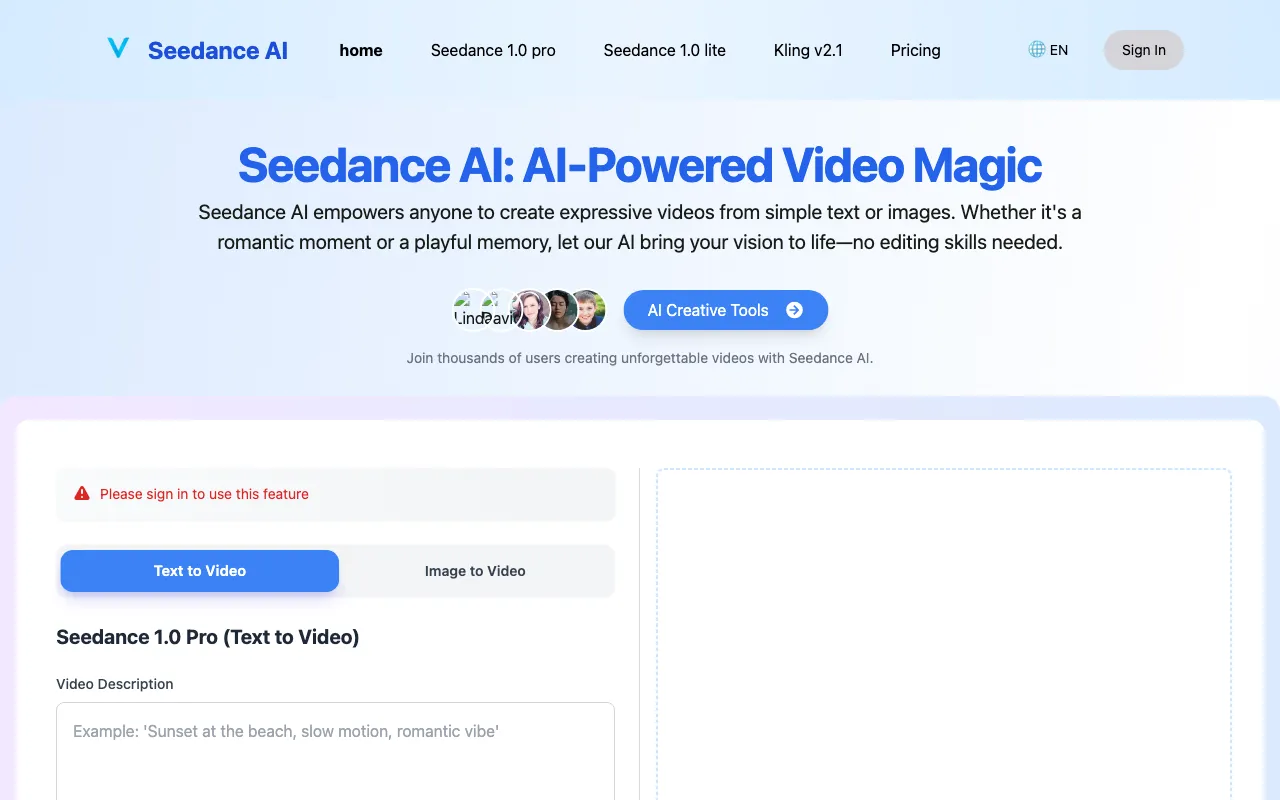Viewport: 1280px width, 800px height.
Task: Click the arrow icon in AI Creative Tools
Action: (x=794, y=310)
